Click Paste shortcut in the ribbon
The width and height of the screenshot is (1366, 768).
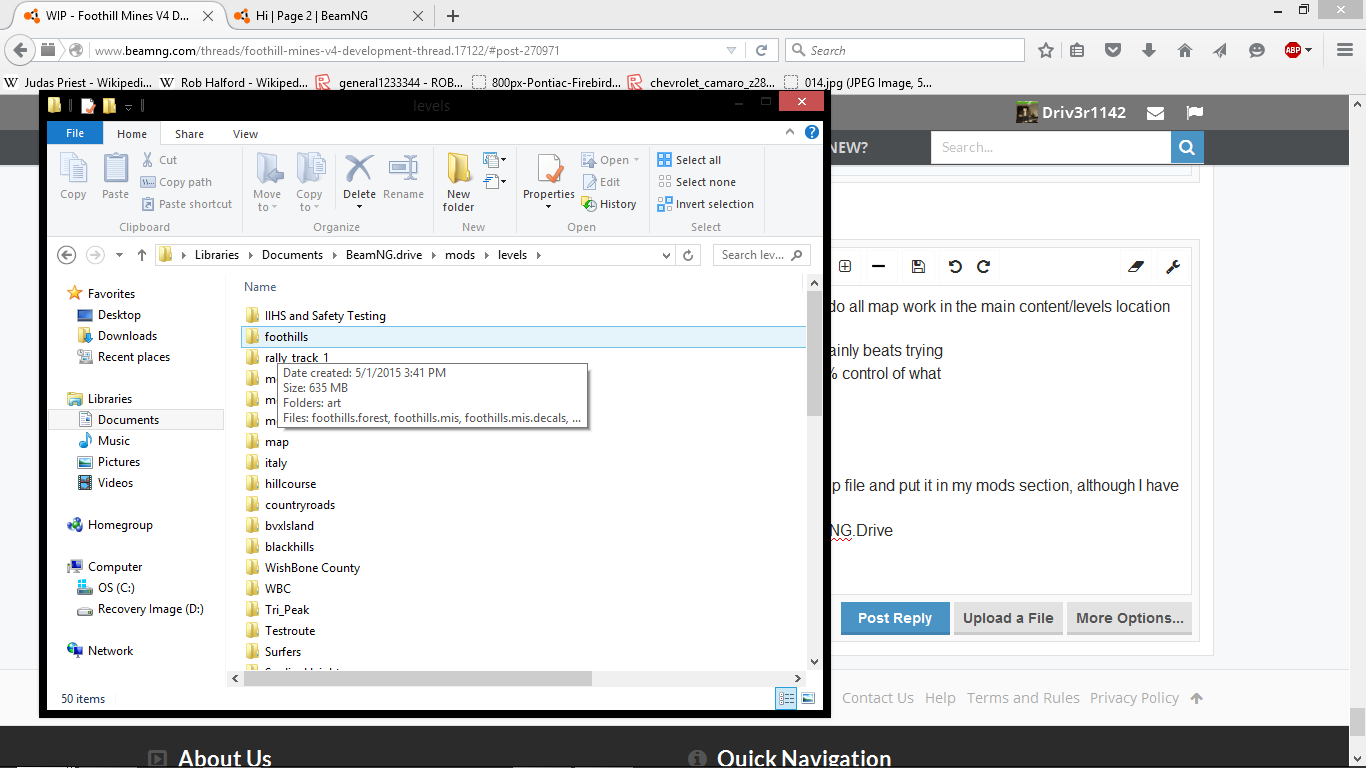point(187,204)
